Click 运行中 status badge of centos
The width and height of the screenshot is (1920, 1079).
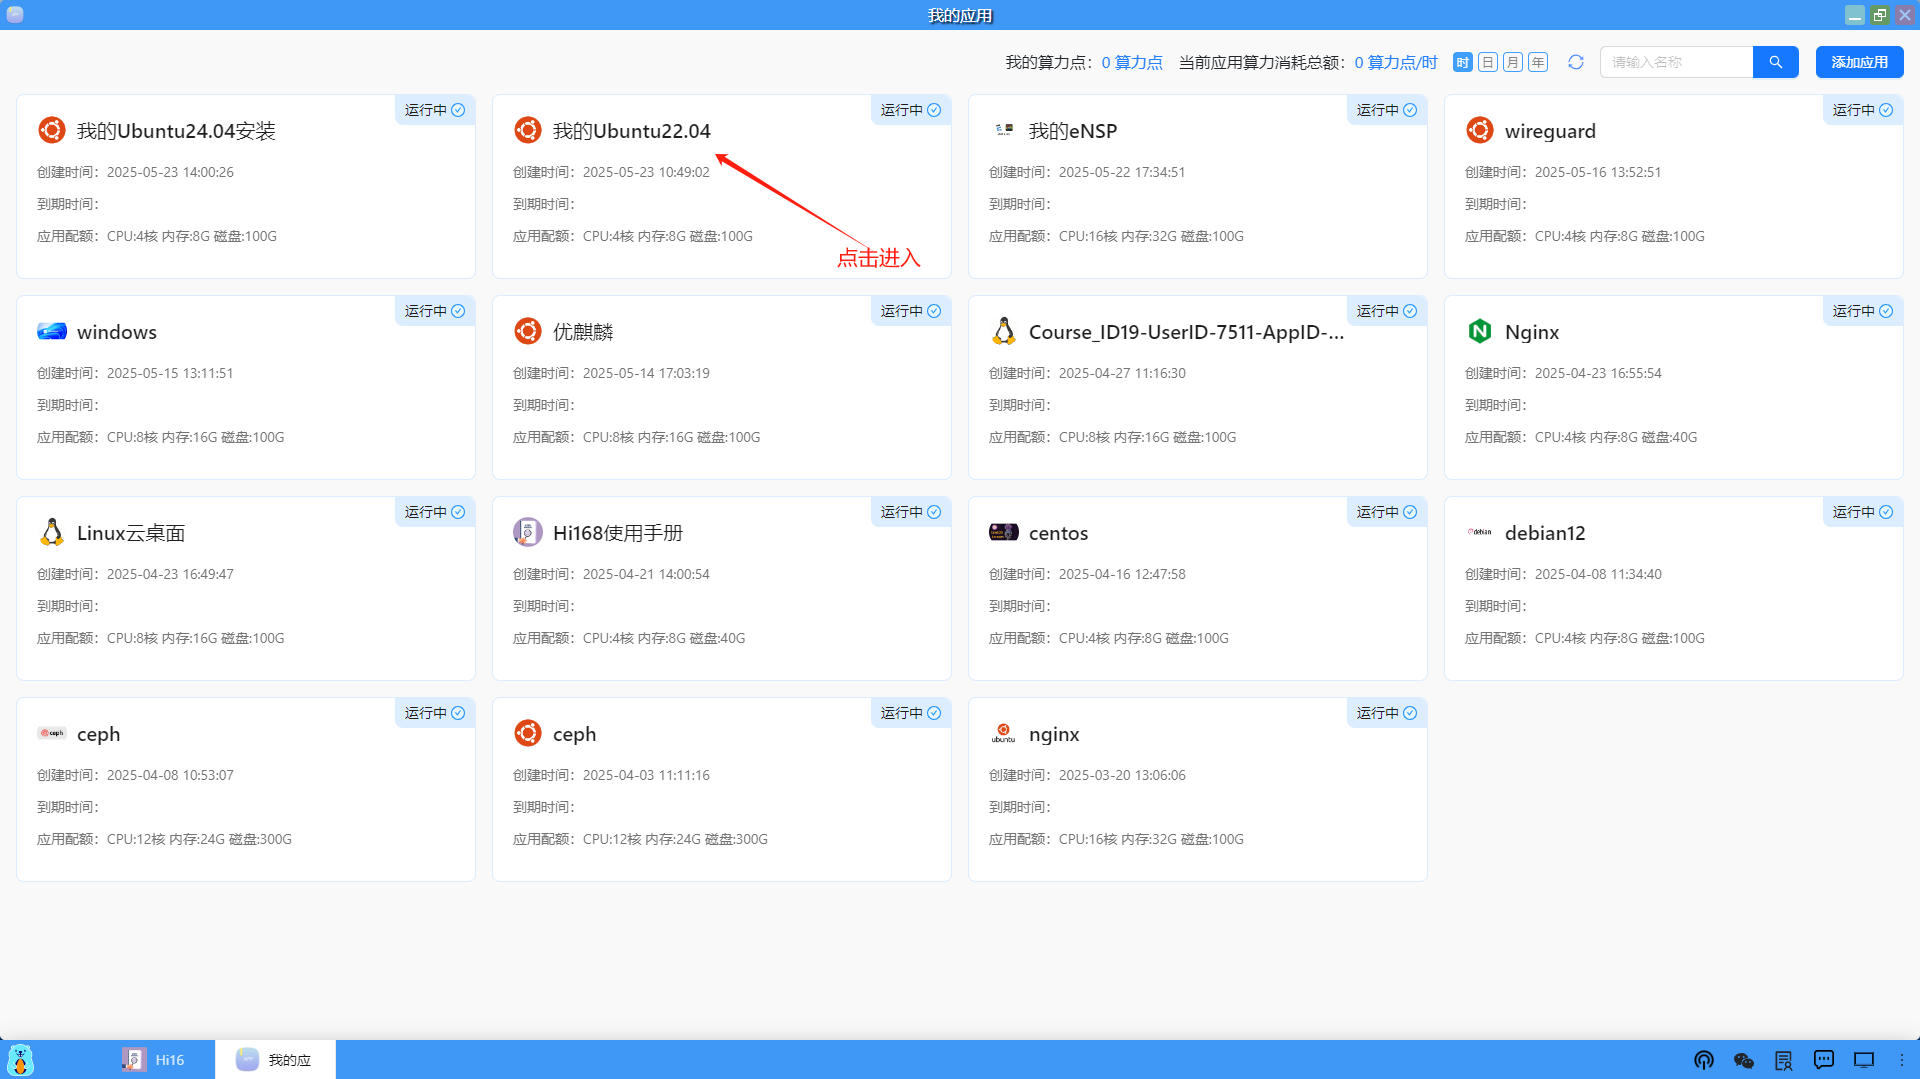tap(1387, 512)
